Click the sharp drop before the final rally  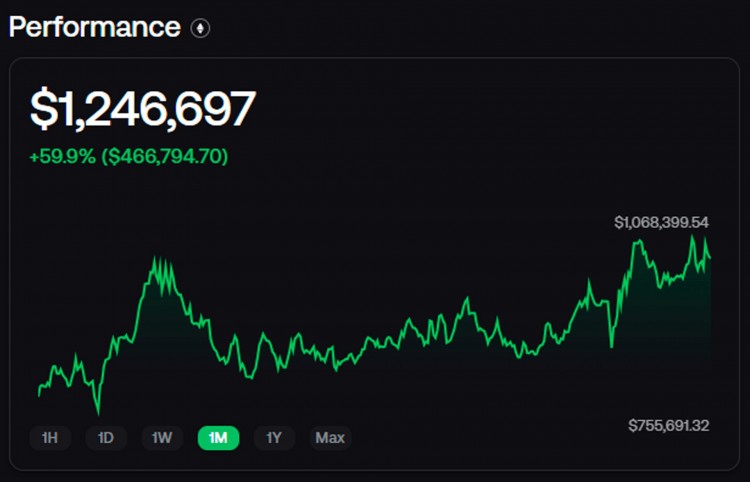611,346
